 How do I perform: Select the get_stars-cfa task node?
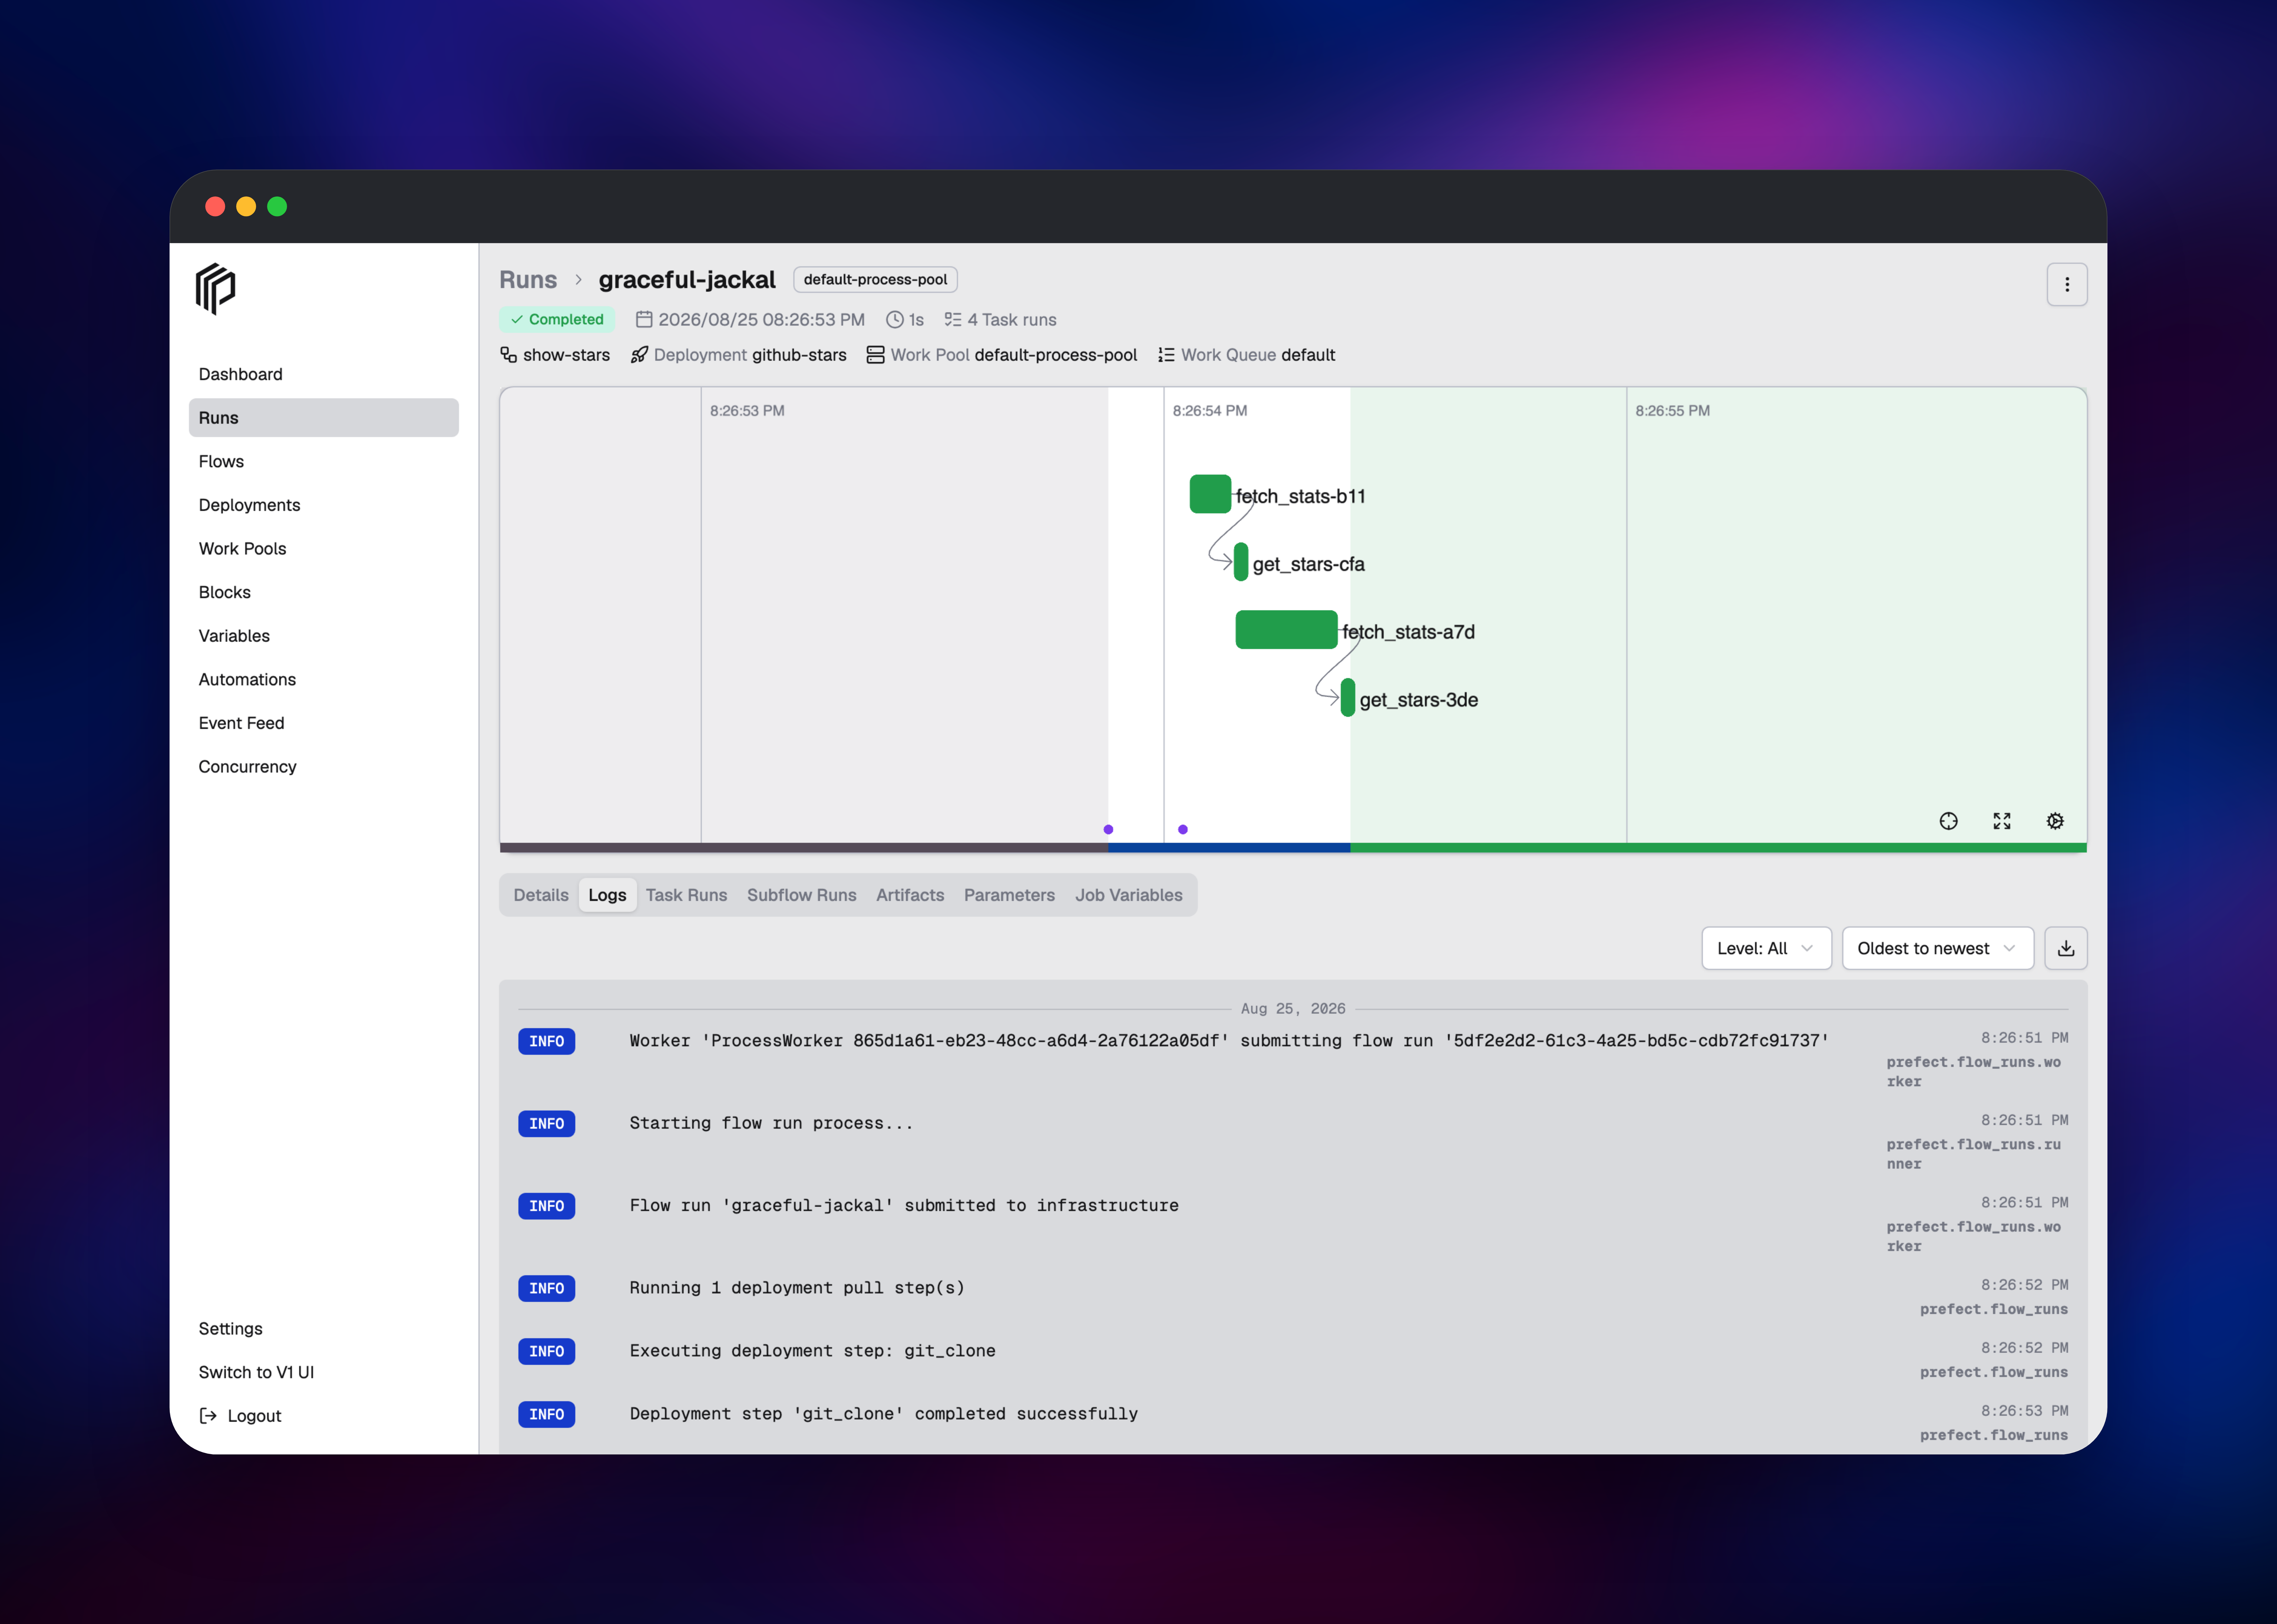pos(1241,562)
